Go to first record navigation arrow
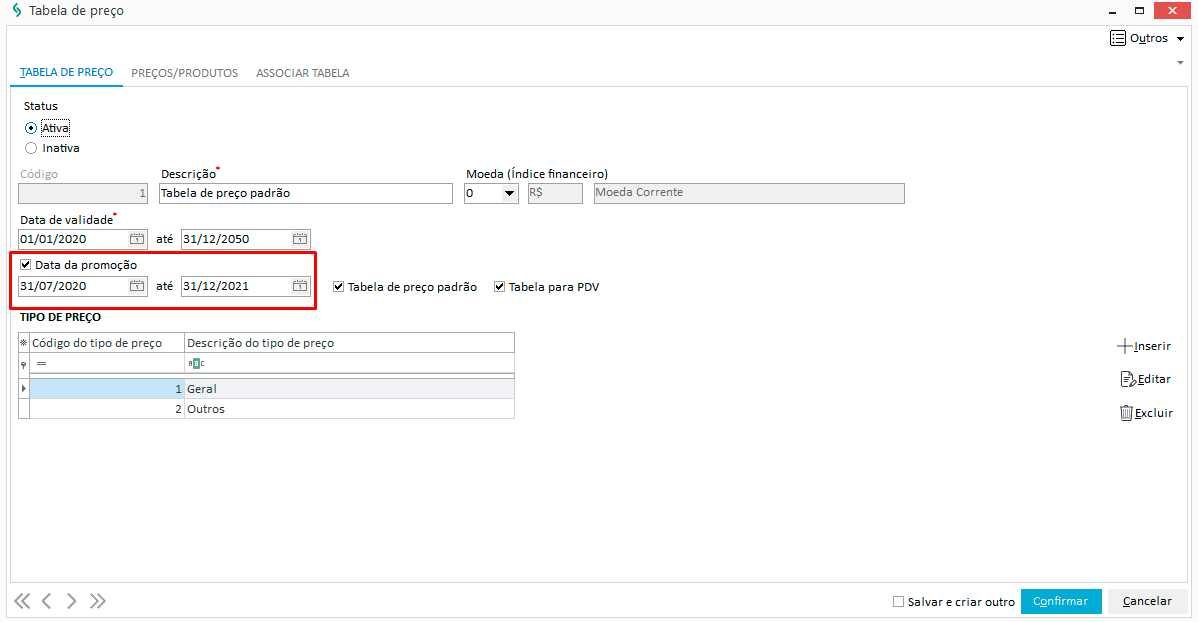The height and width of the screenshot is (622, 1198). click(22, 601)
